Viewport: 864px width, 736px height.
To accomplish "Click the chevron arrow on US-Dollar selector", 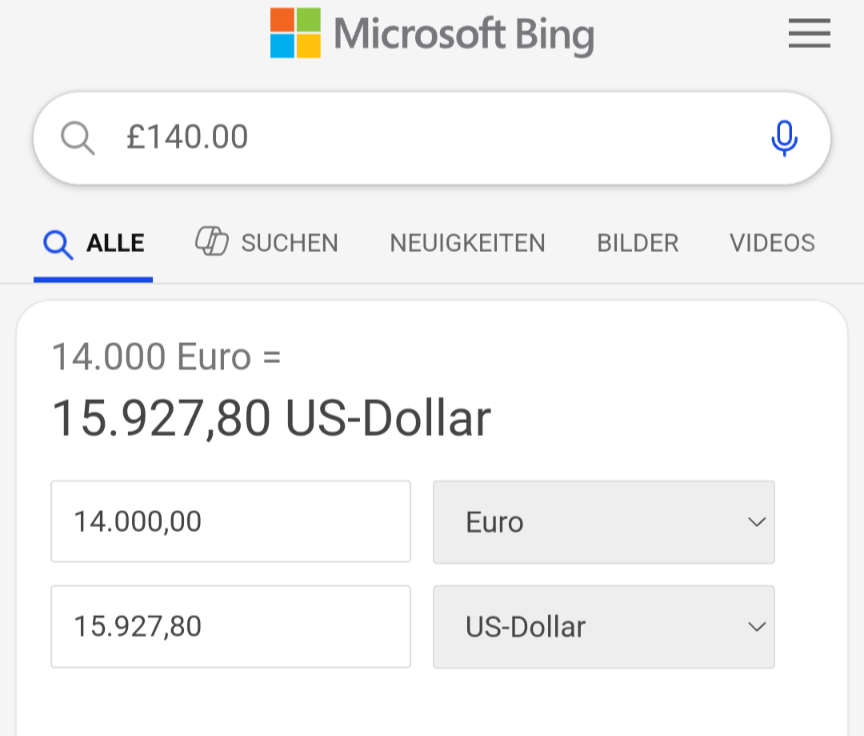I will [757, 627].
